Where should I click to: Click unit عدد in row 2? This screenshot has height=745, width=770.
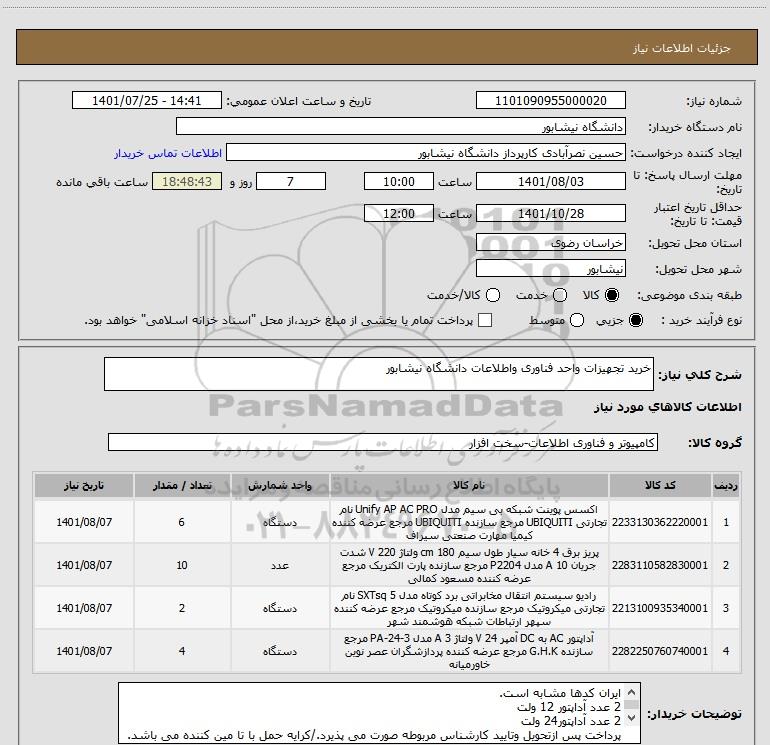click(x=280, y=565)
